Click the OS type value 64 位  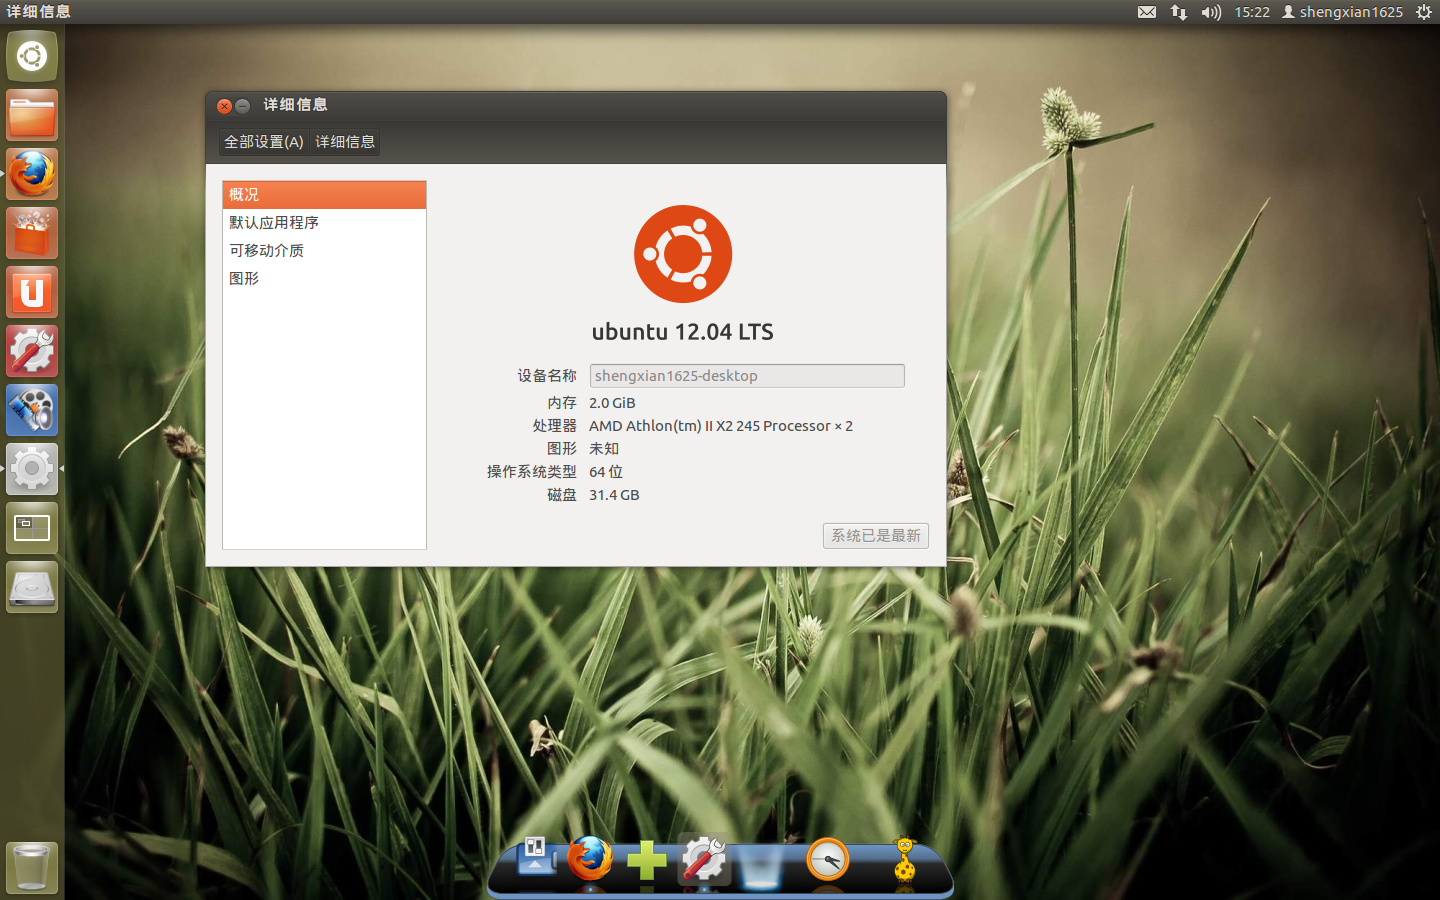(x=606, y=472)
